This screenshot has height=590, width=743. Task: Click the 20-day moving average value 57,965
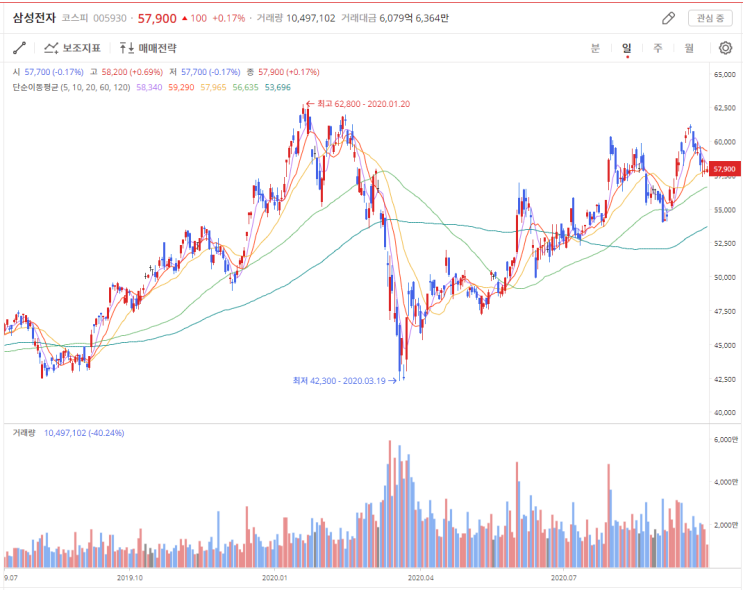(213, 87)
